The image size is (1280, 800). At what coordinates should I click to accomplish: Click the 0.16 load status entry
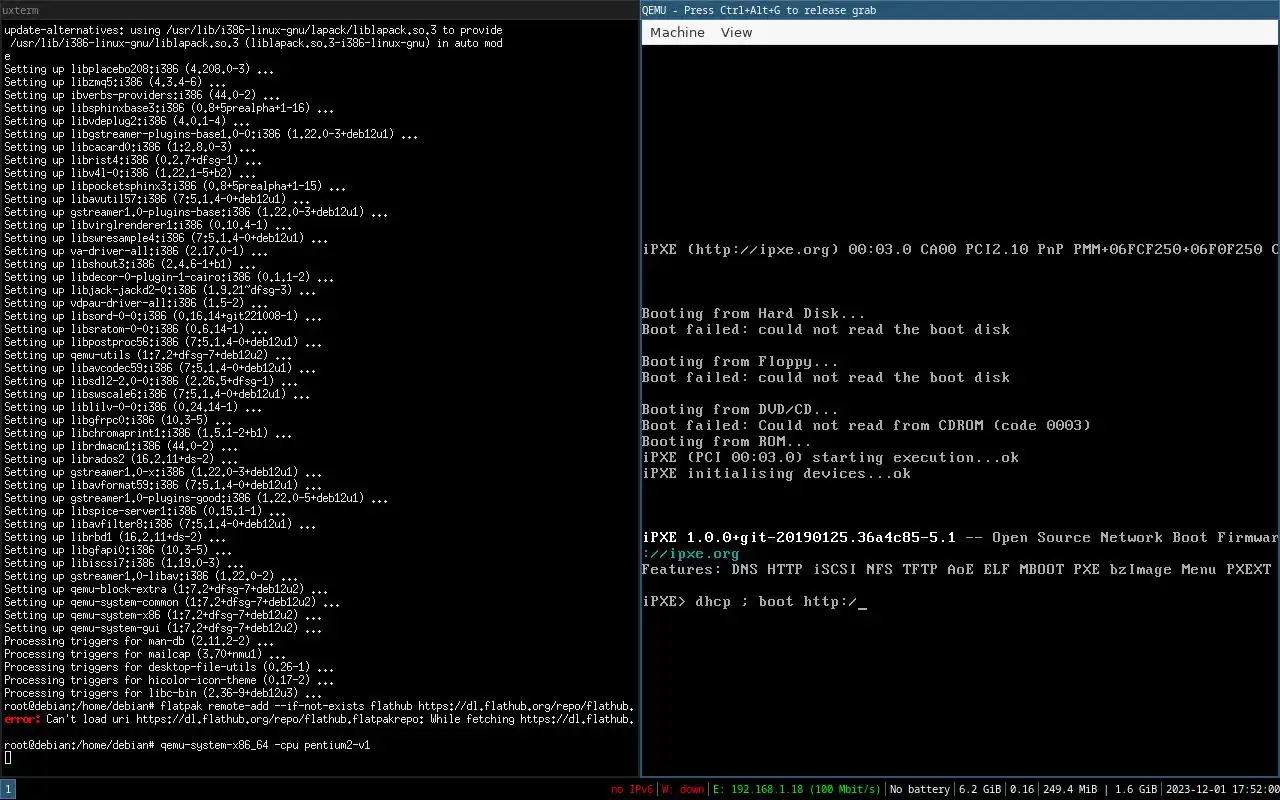pyautogui.click(x=1022, y=789)
